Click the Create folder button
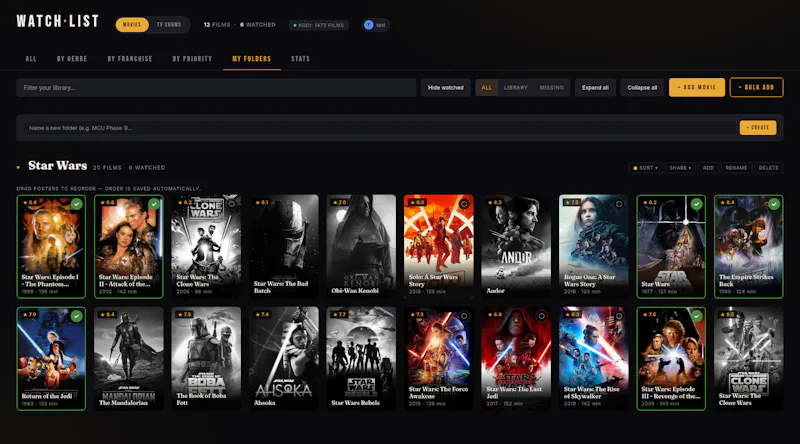Image resolution: width=800 pixels, height=444 pixels. click(758, 128)
